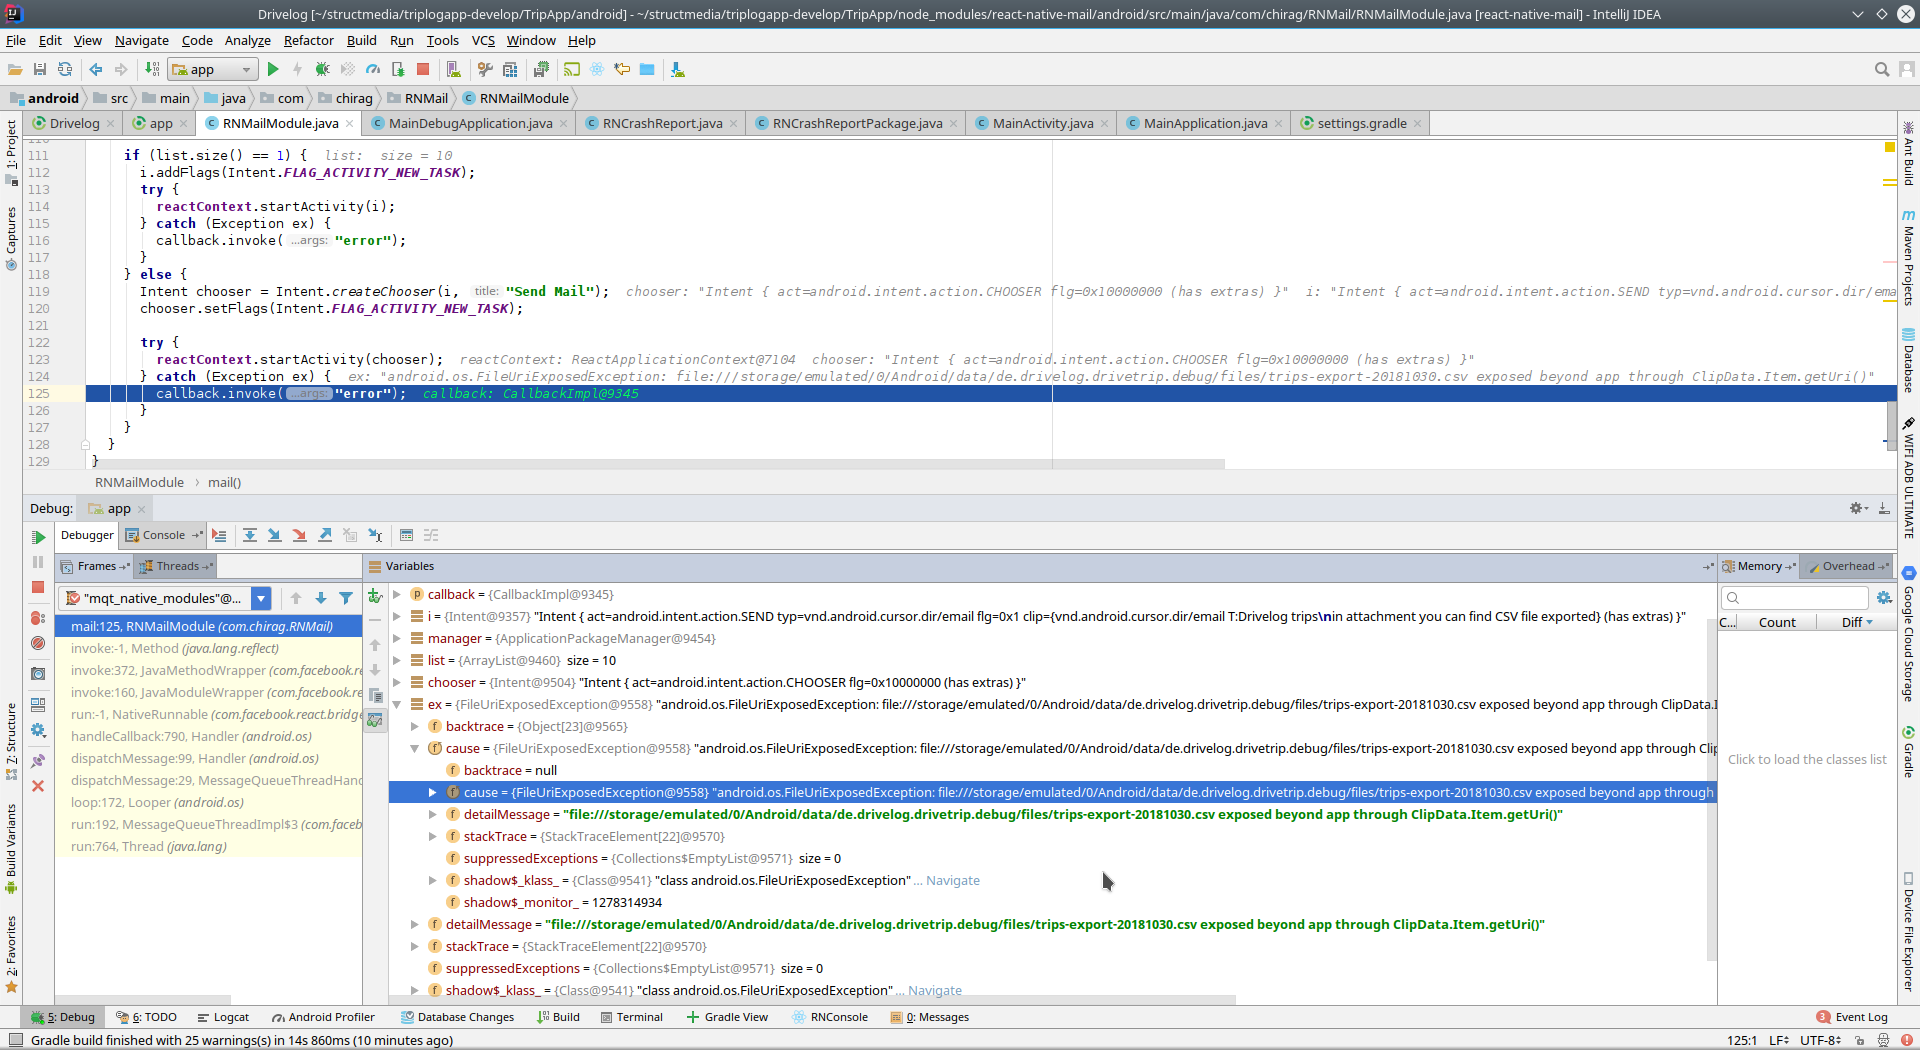Expand the stackTrace StackTraceElement[22] node under cause
Screen dimensions: 1920x1050
pyautogui.click(x=433, y=836)
